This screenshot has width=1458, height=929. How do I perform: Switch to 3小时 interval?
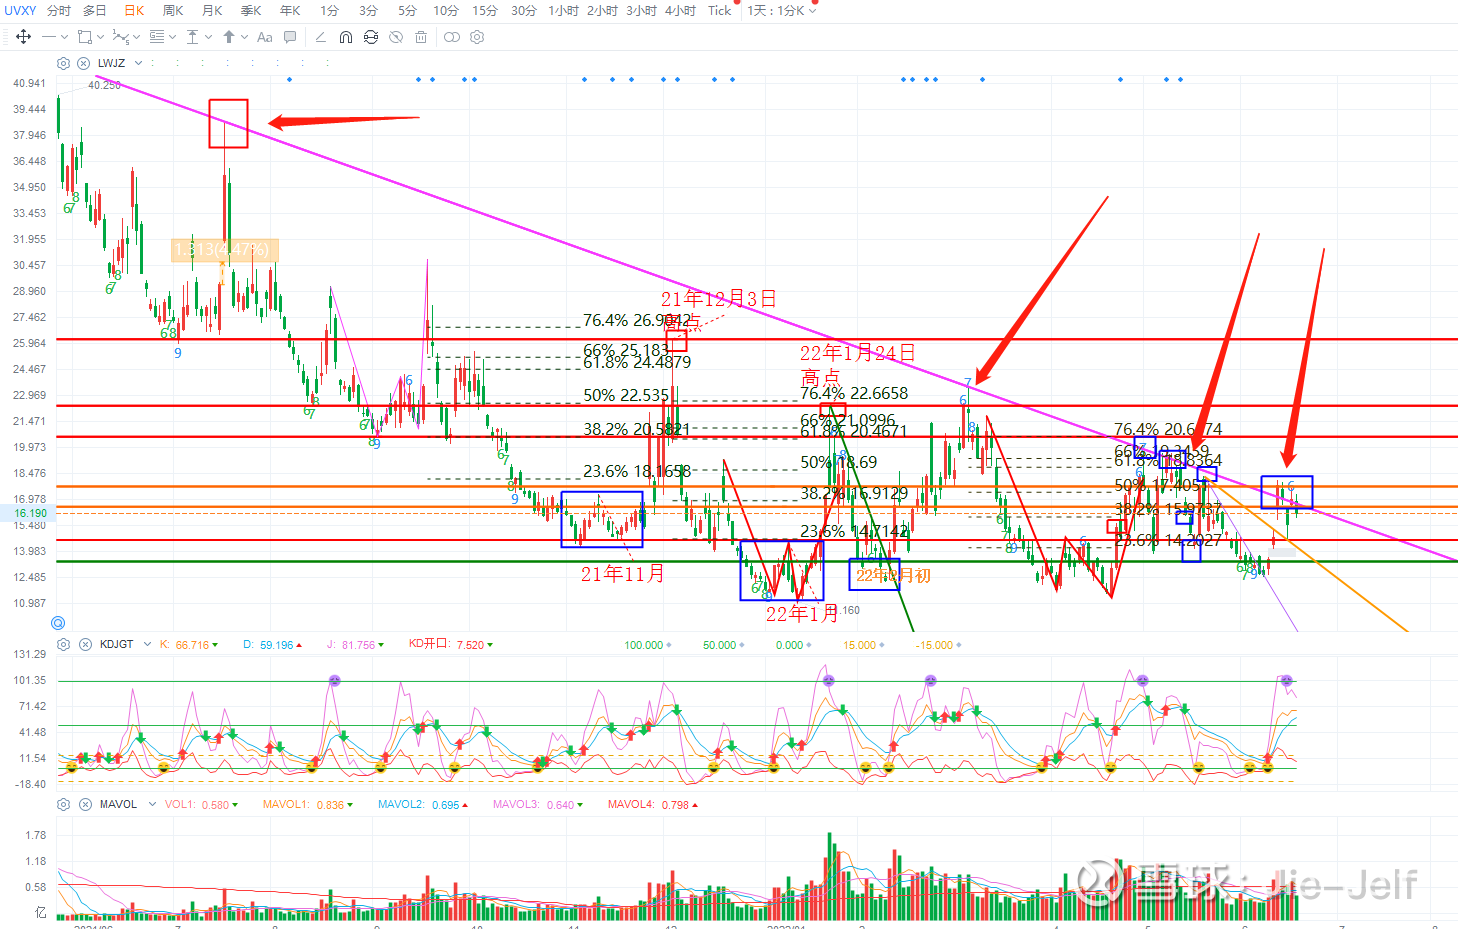point(642,10)
